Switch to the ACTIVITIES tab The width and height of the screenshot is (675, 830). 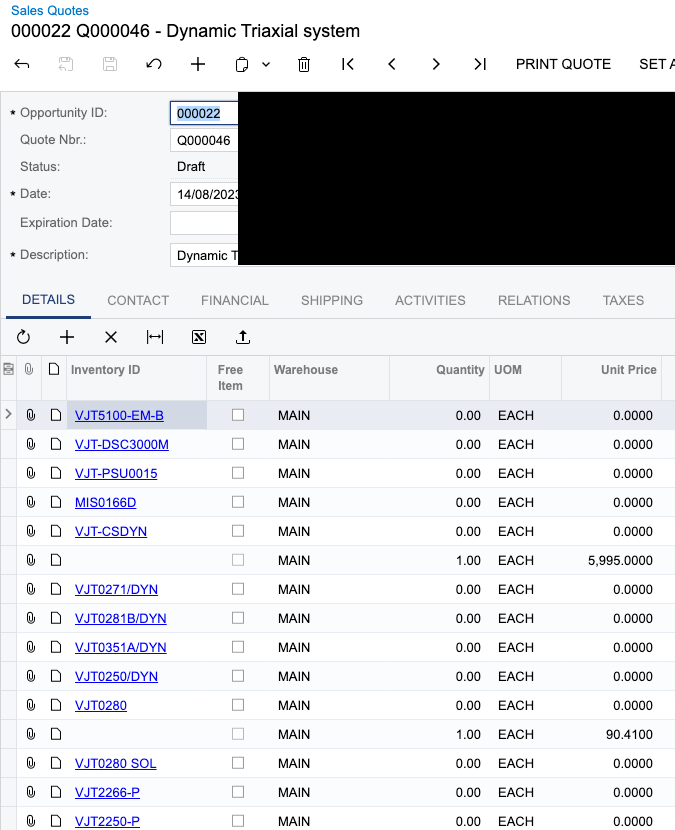[x=430, y=300]
